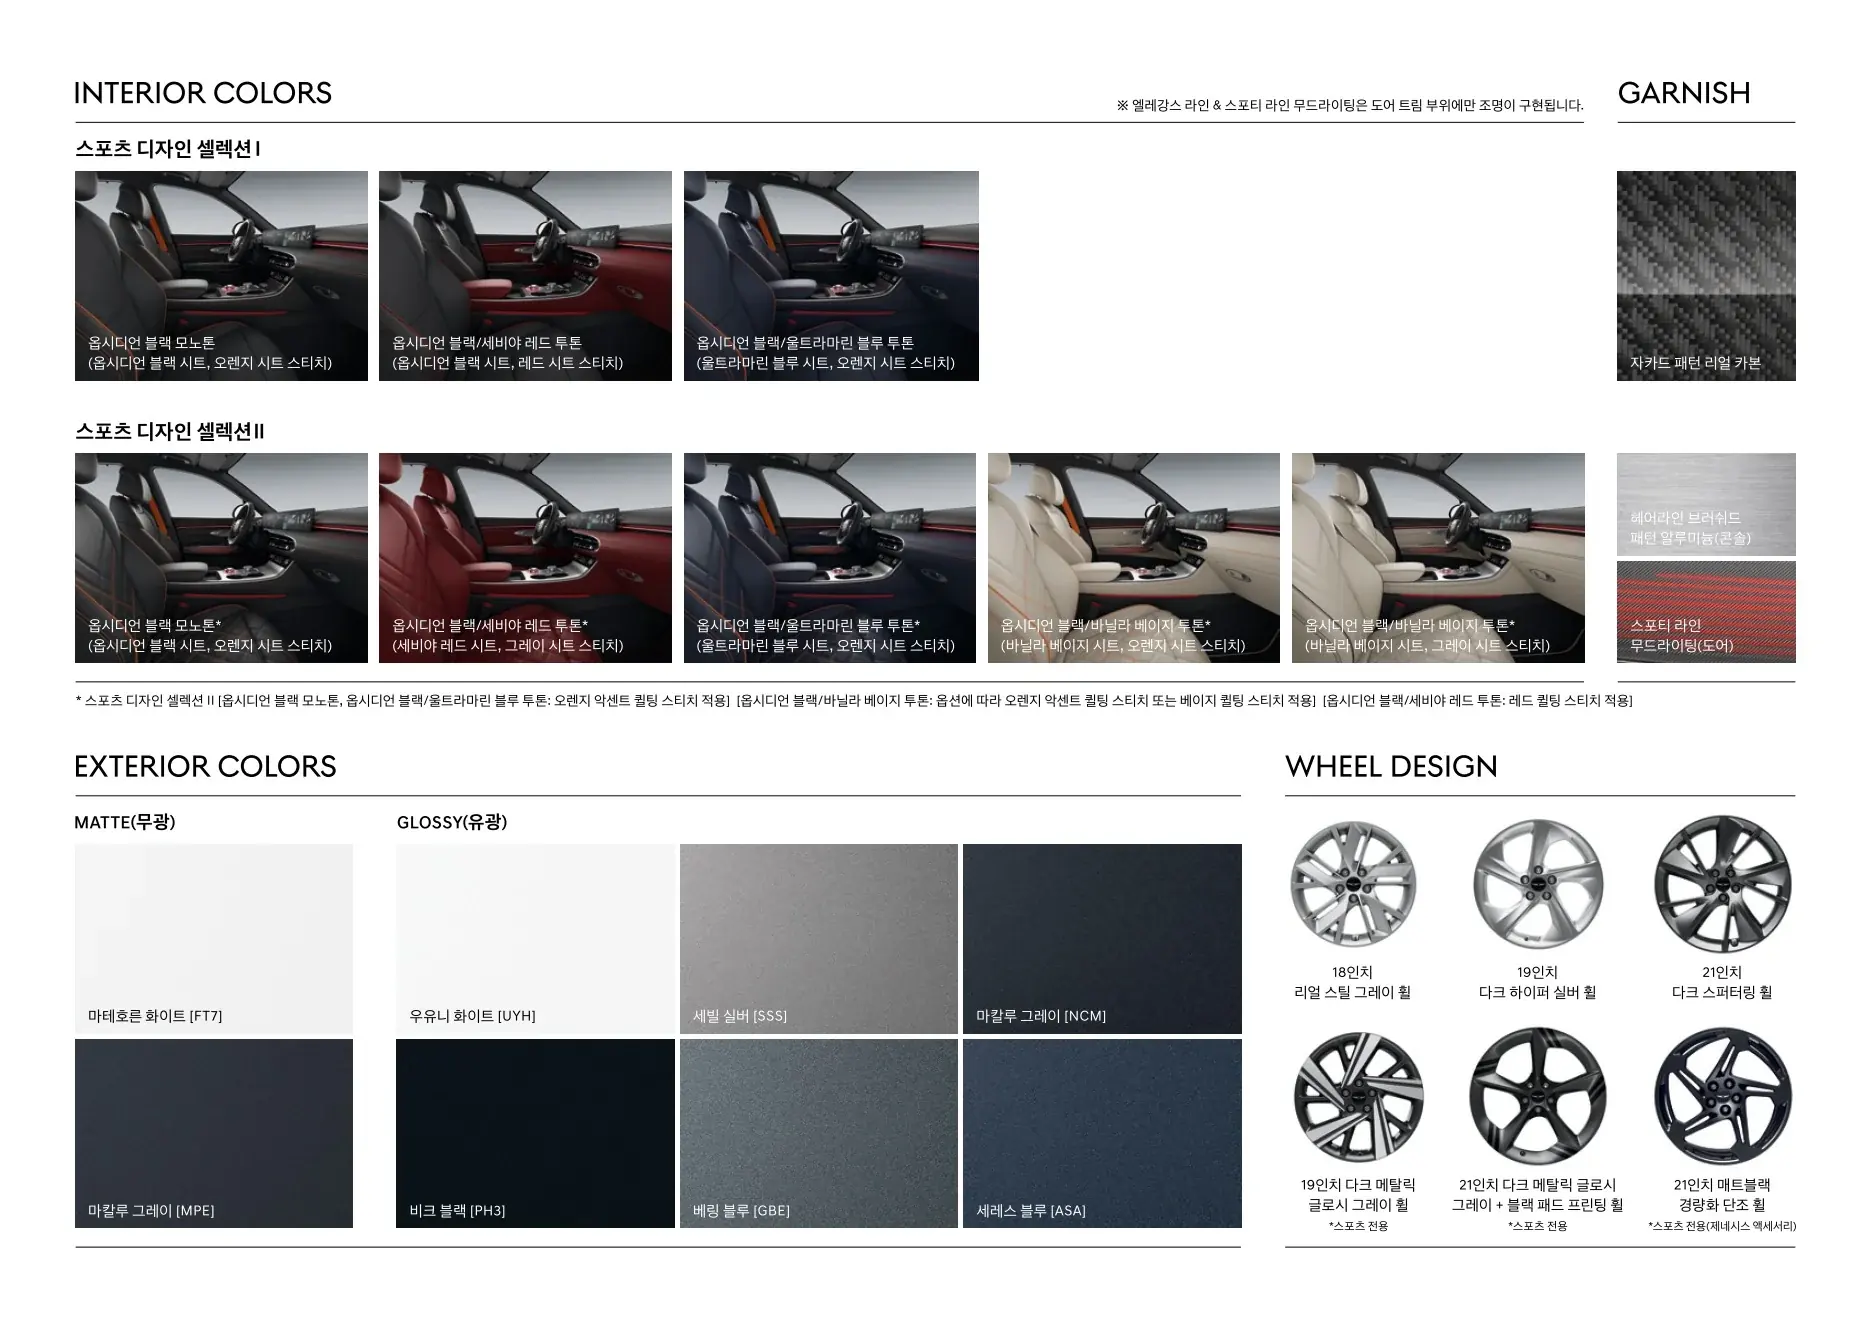Click the 마테호른 화이트 [FT7] matte swatch
The image size is (1871, 1323).
click(x=213, y=938)
